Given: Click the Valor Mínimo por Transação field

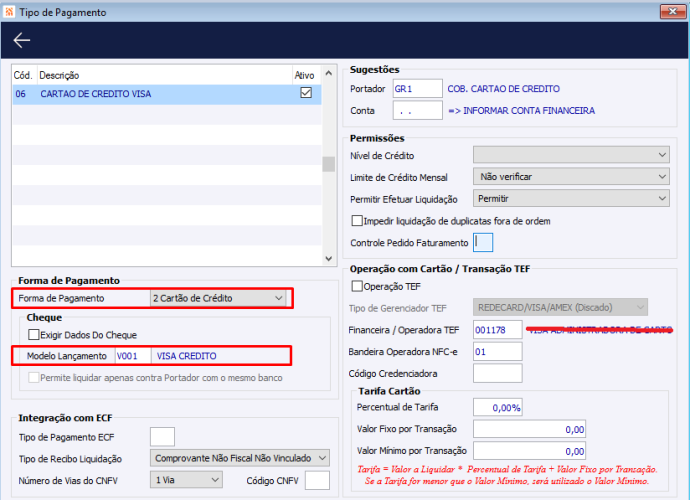Looking at the screenshot, I should pyautogui.click(x=529, y=451).
